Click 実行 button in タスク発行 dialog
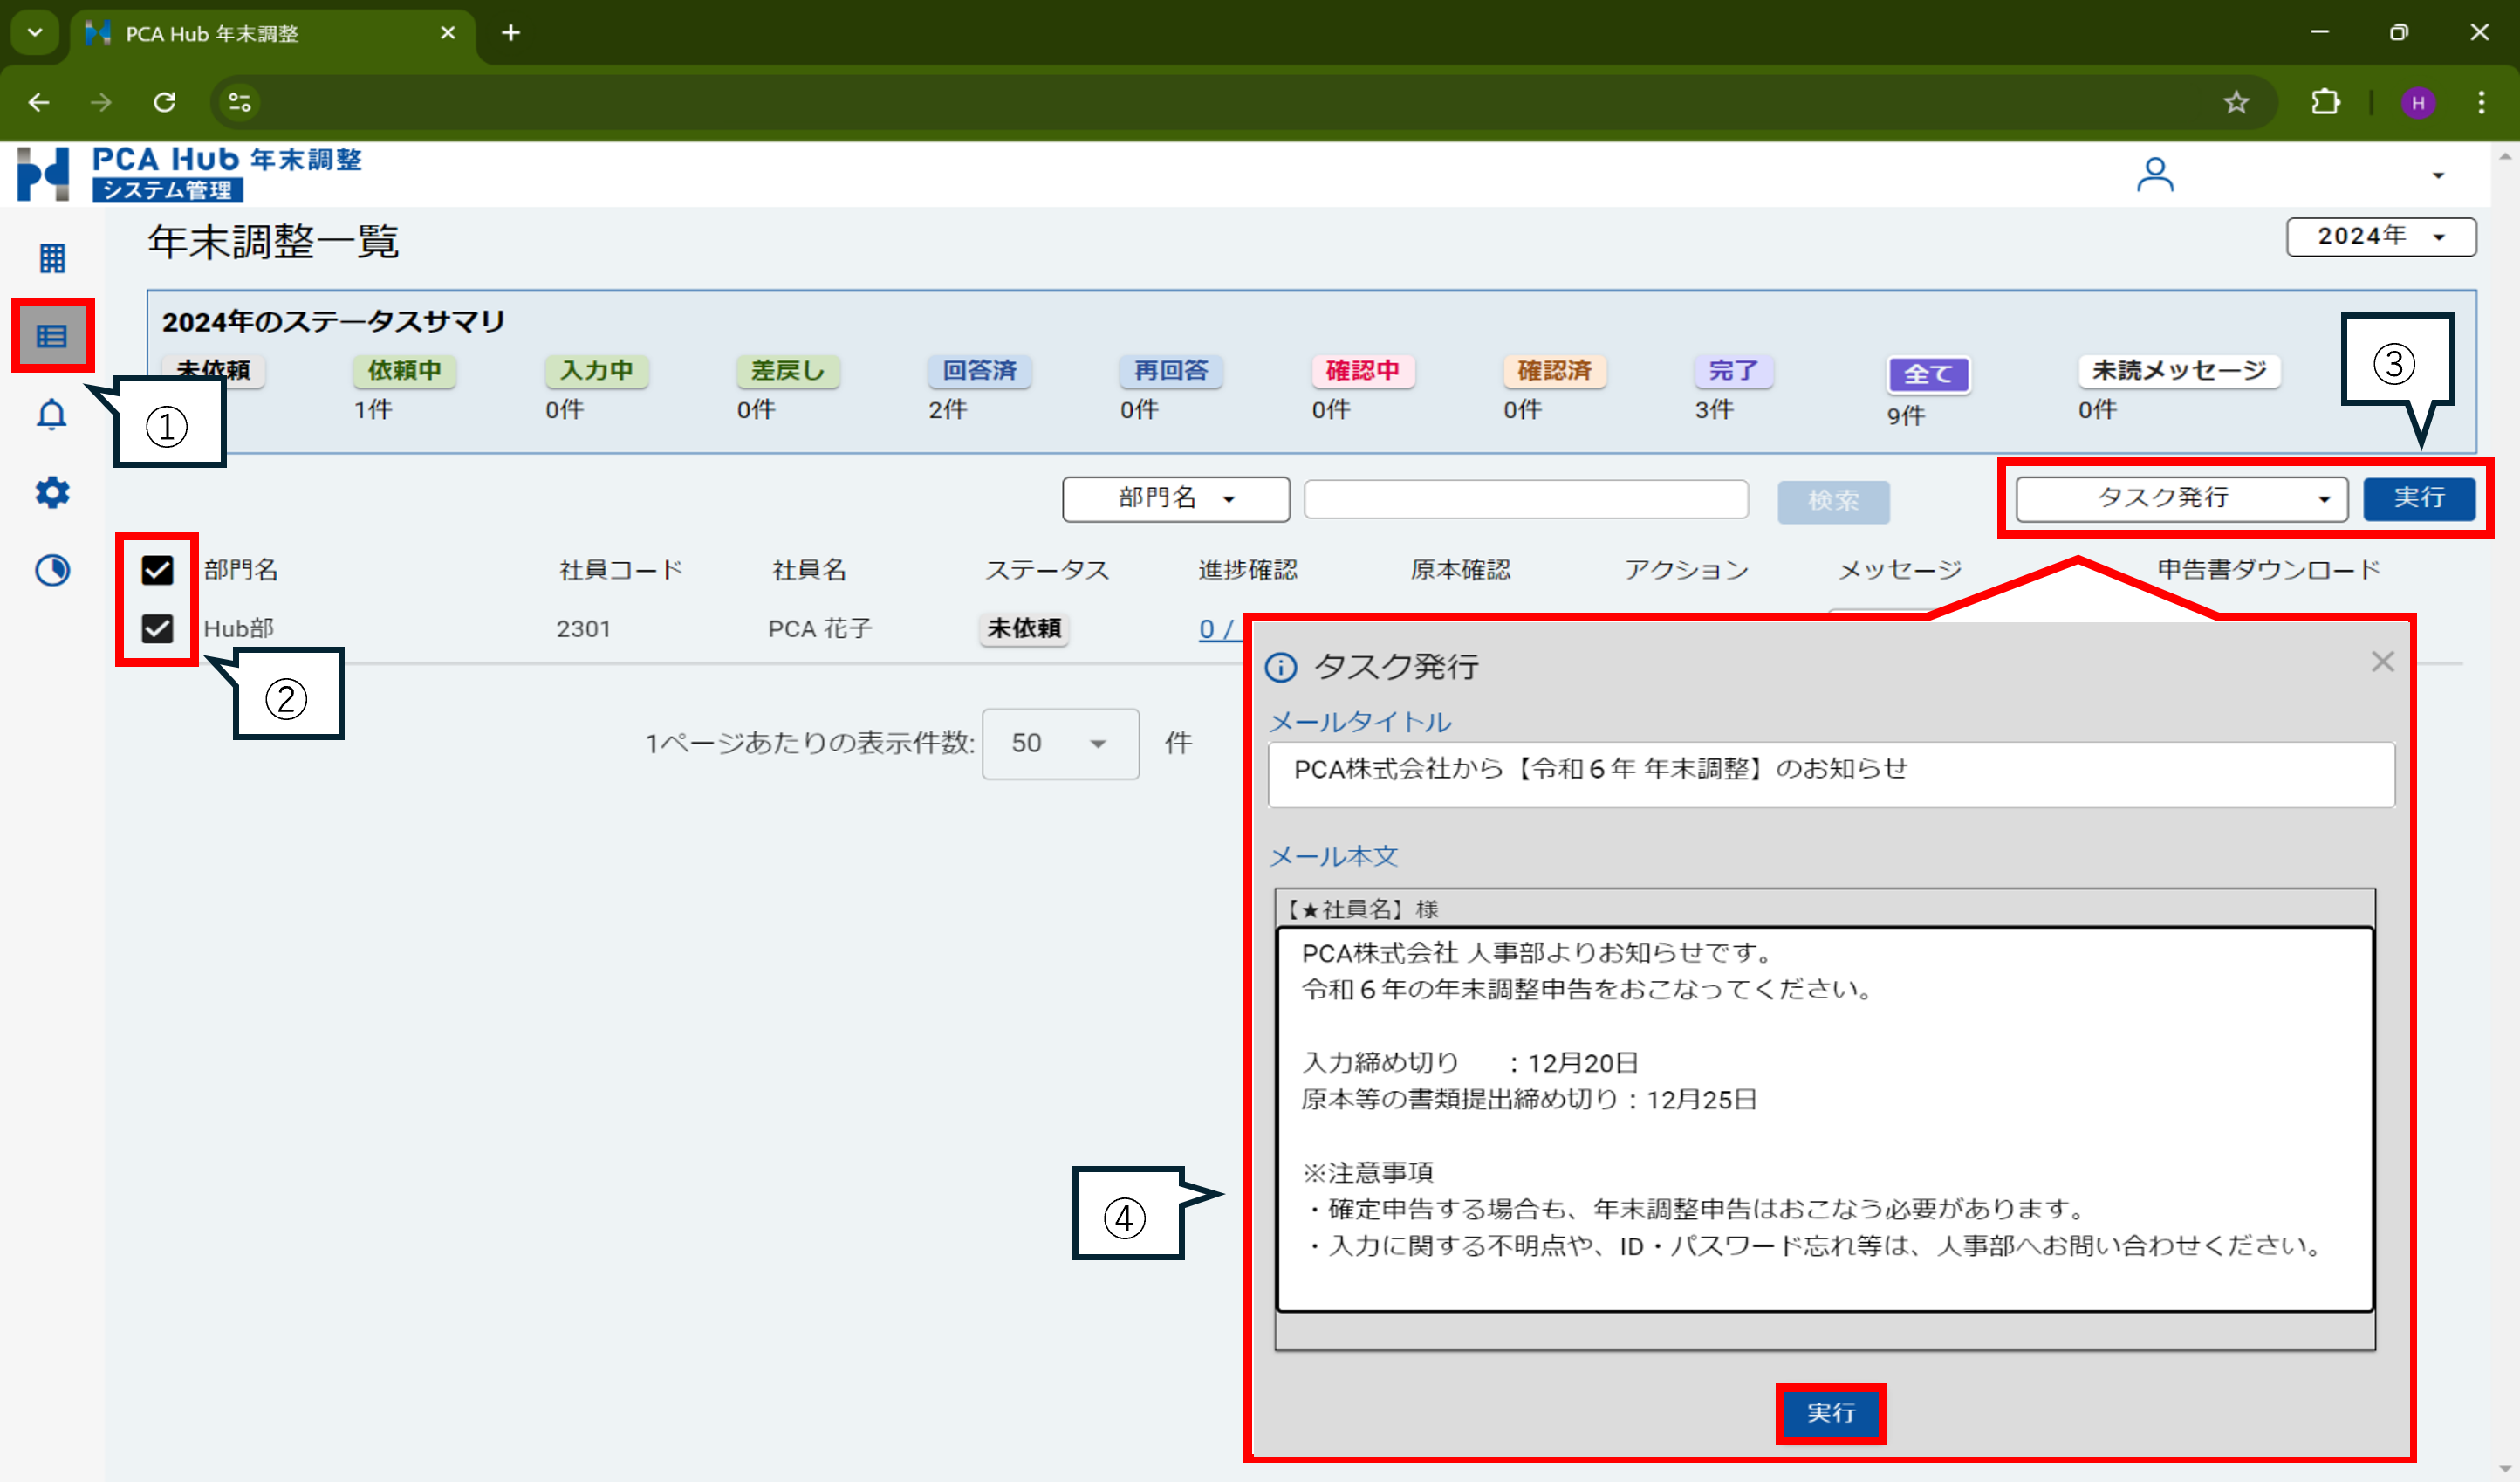This screenshot has width=2520, height=1482. pyautogui.click(x=1831, y=1413)
